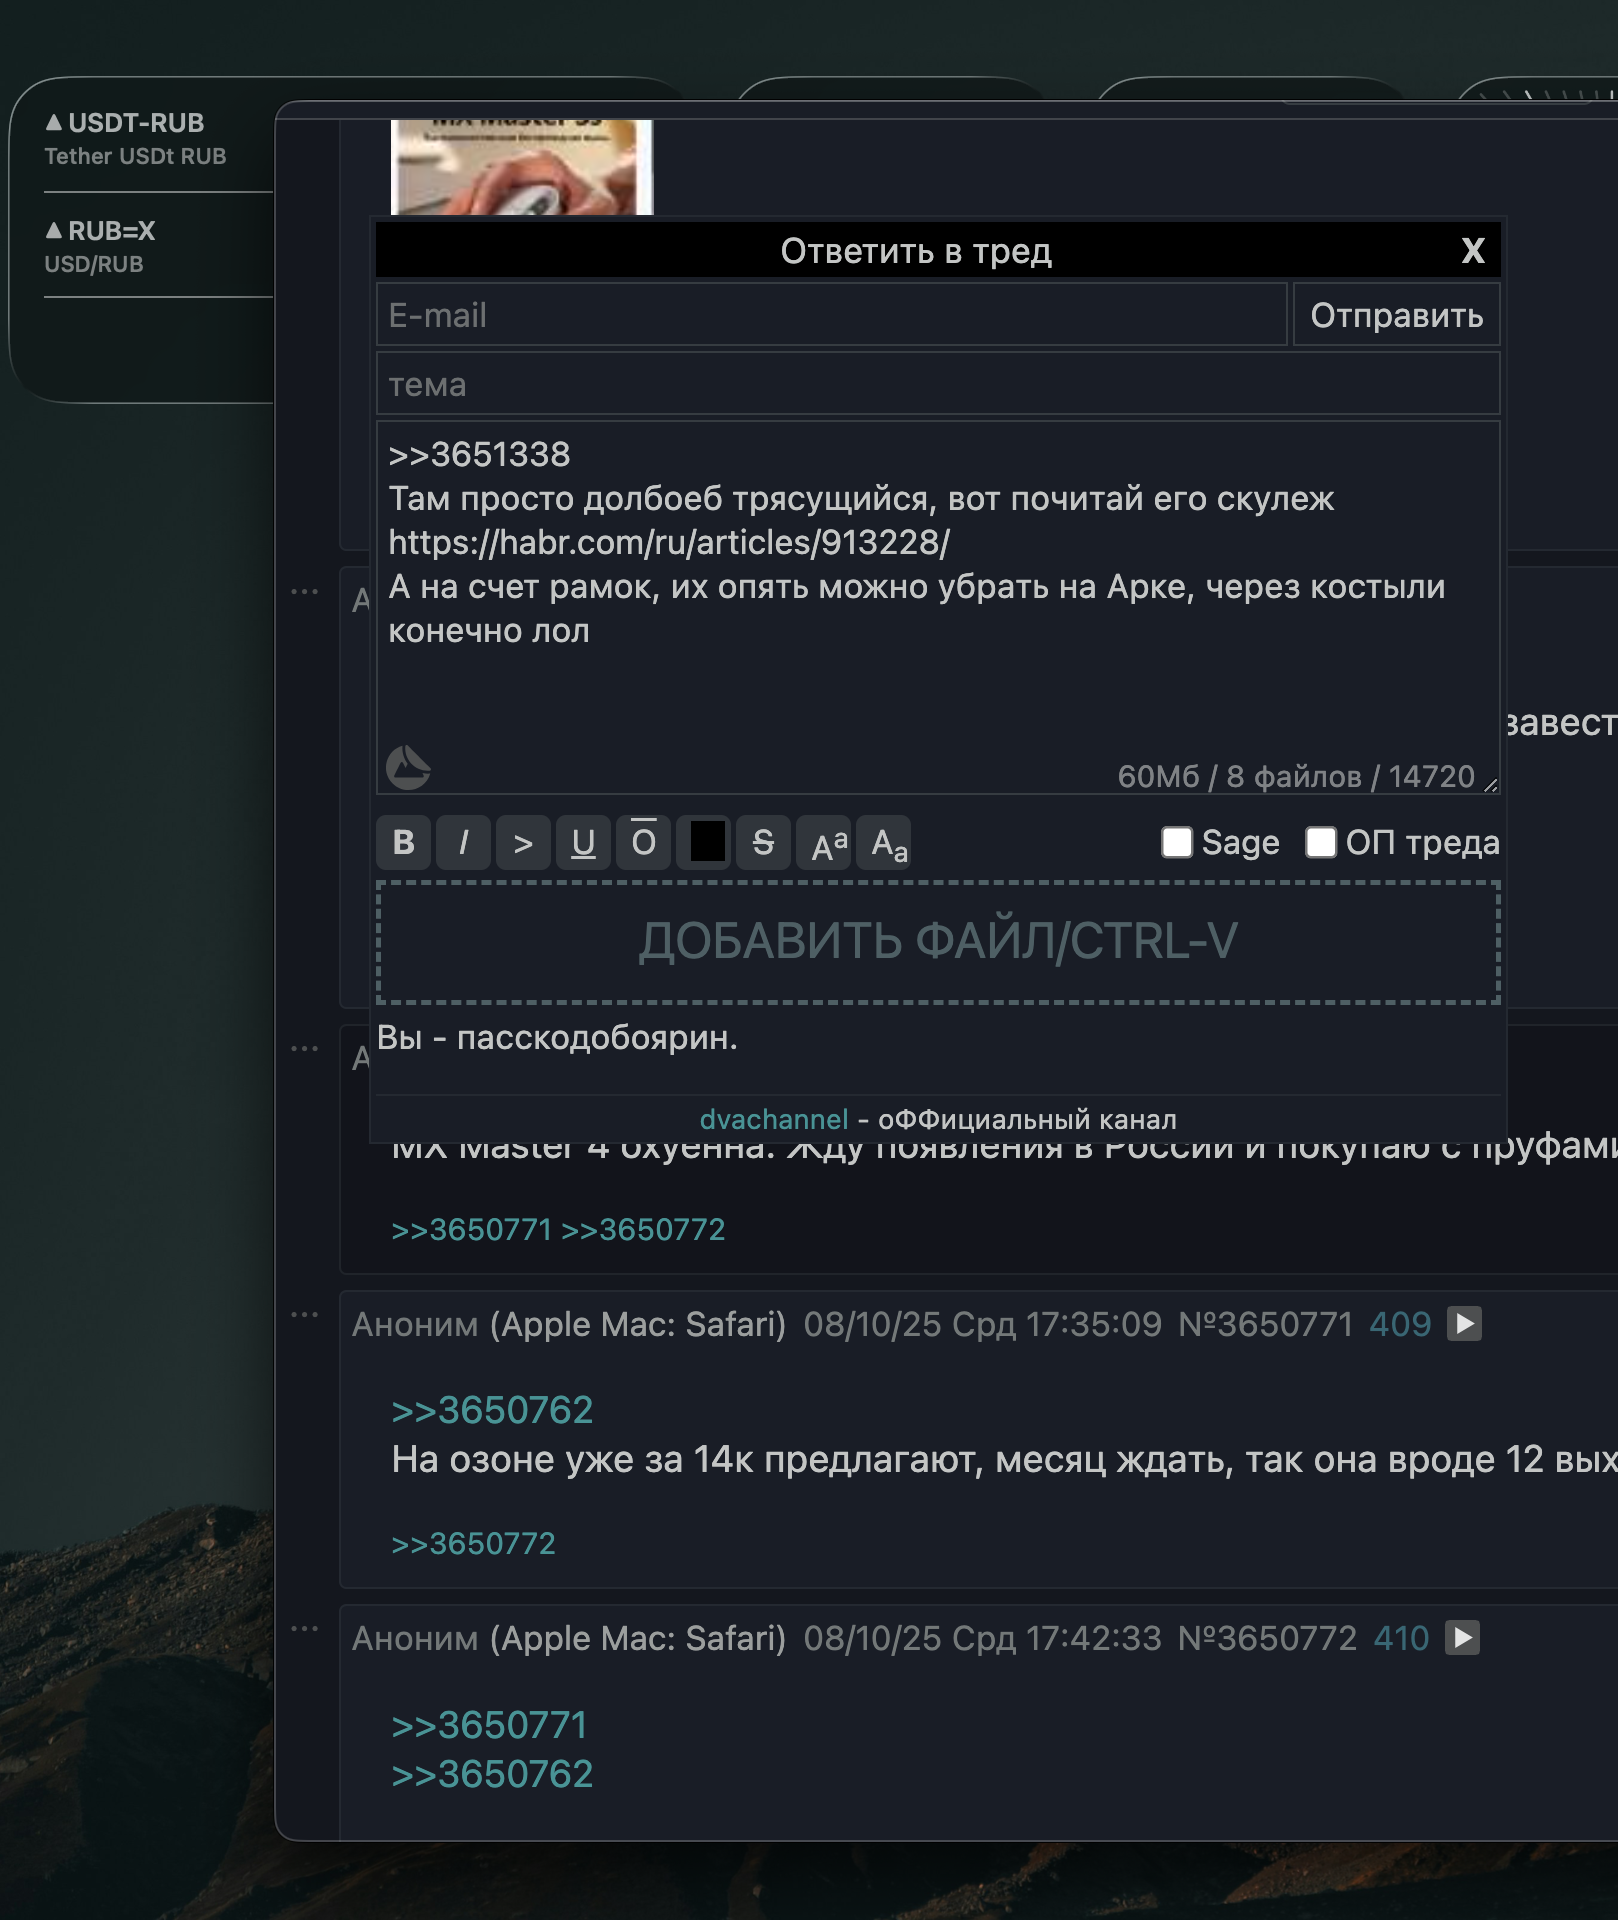
Task: Apply underline formatting to reply
Action: click(x=583, y=843)
